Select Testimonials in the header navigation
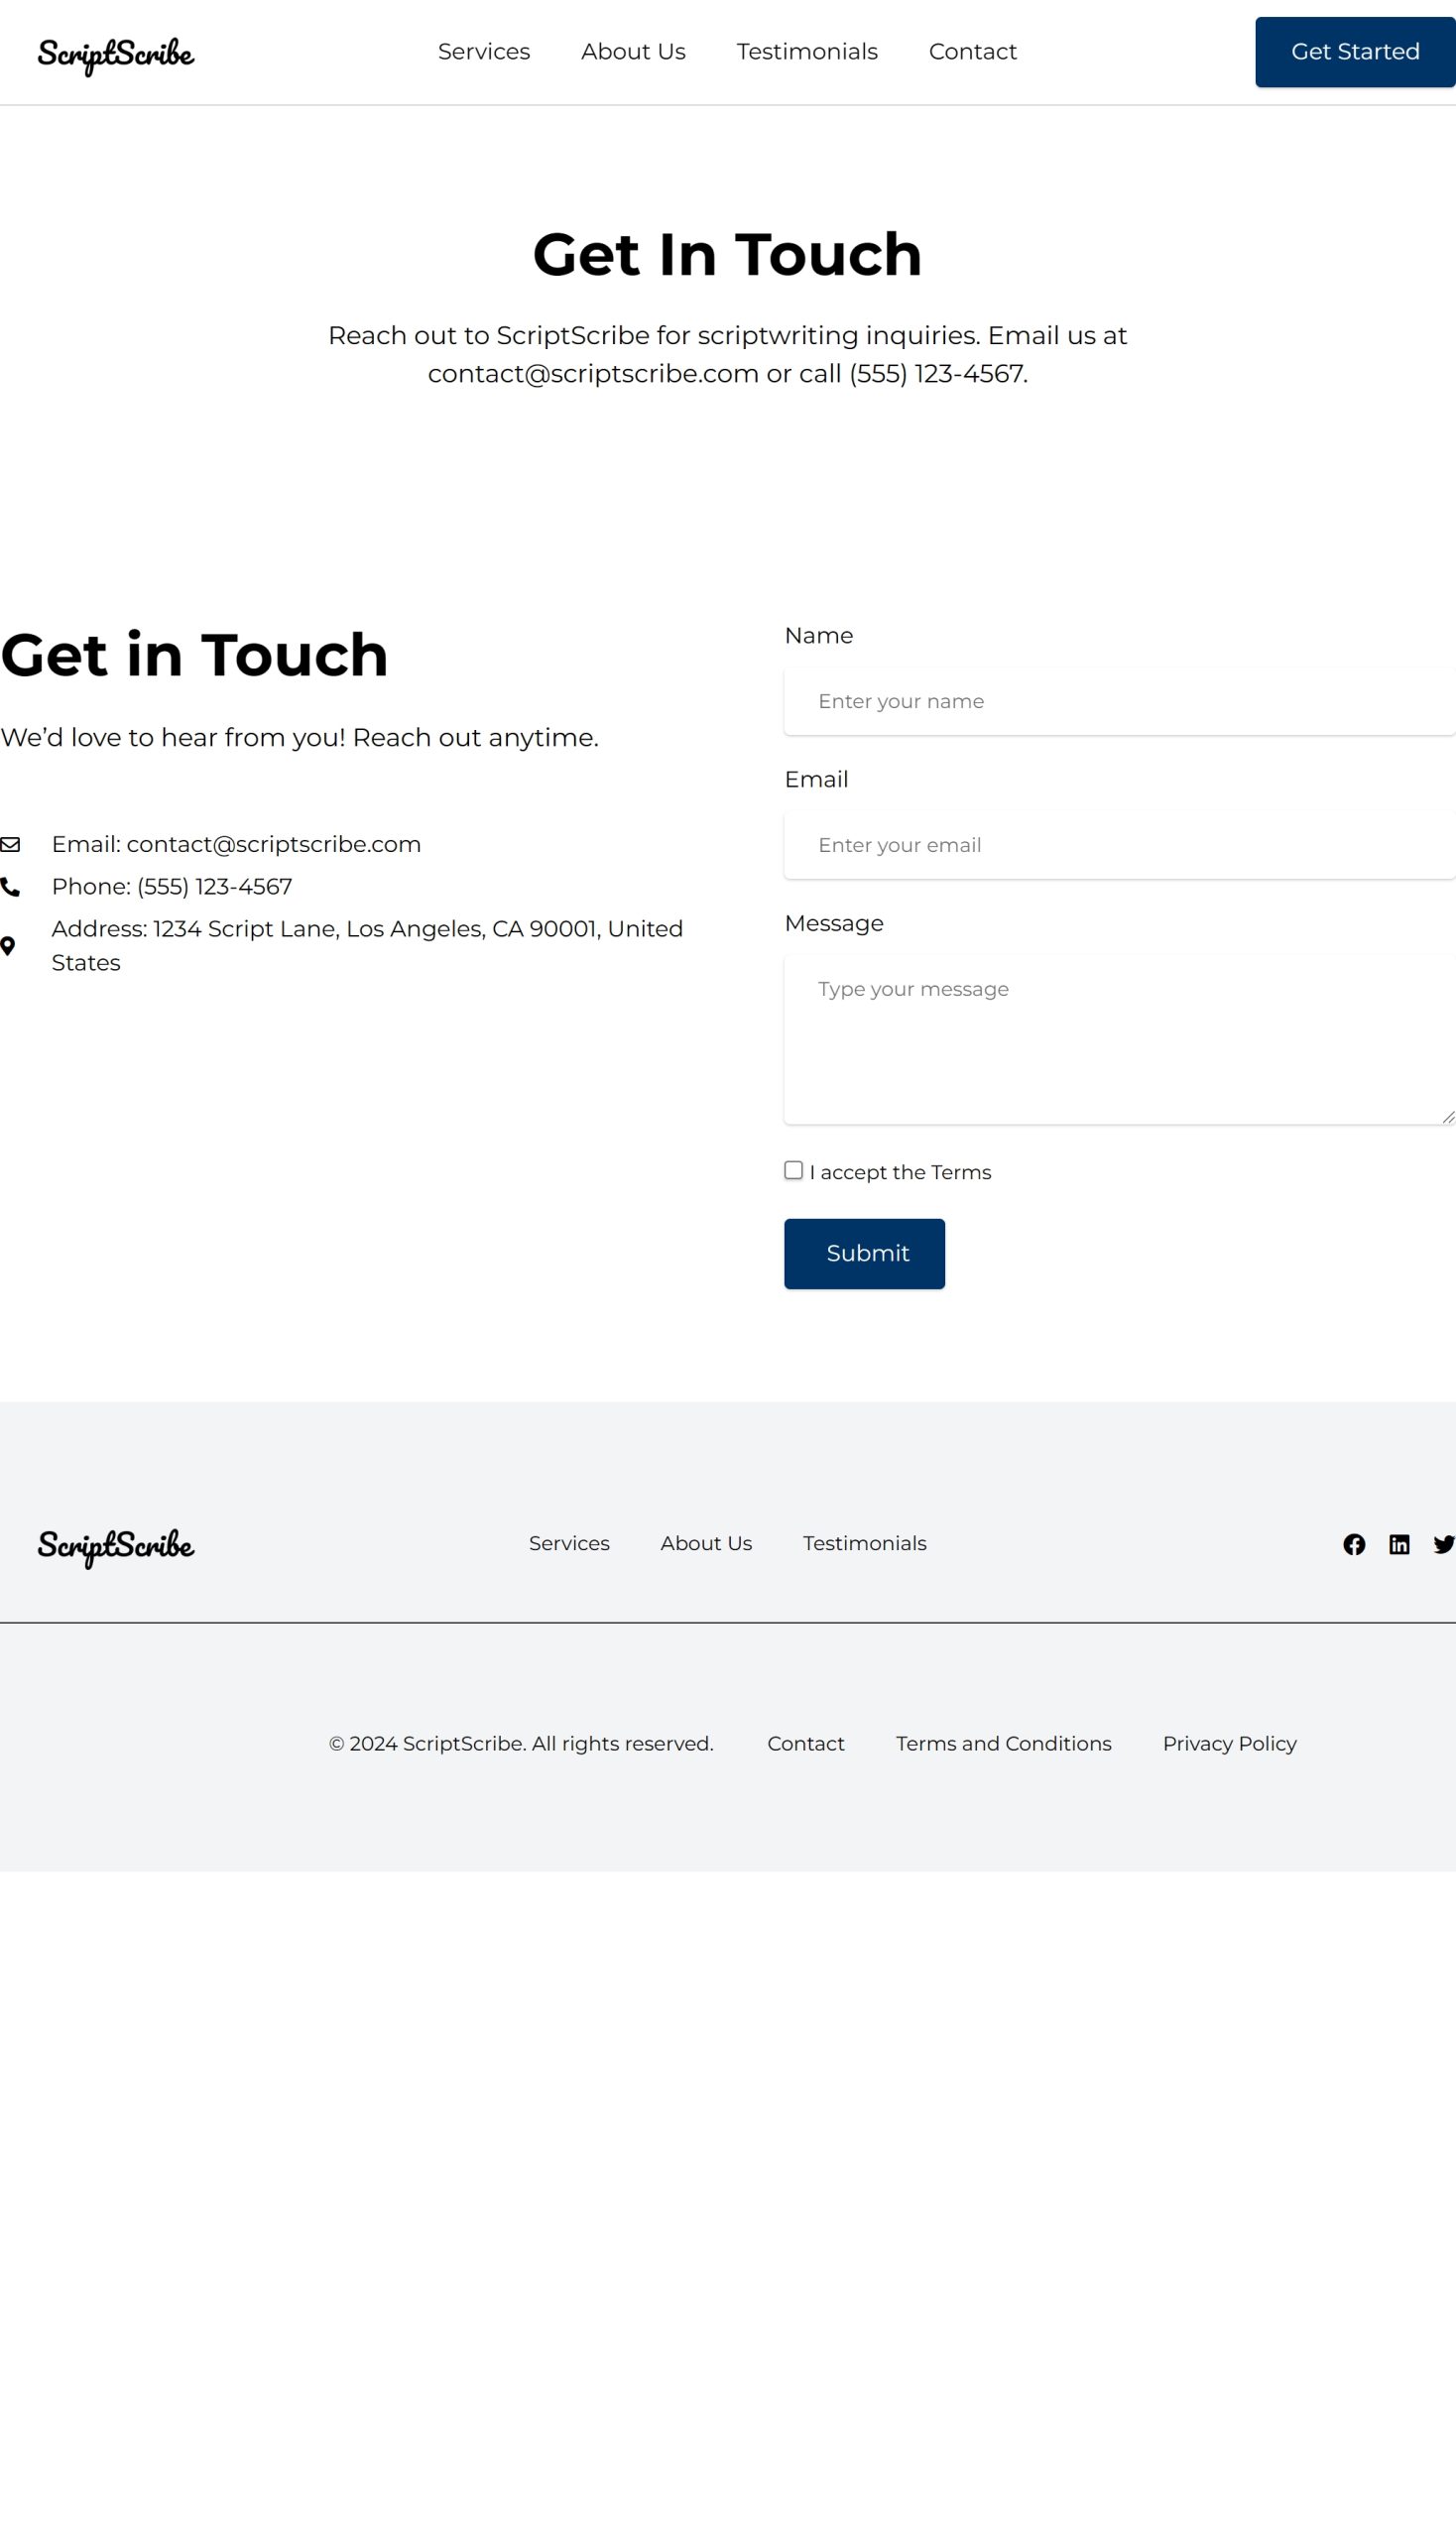1456x2539 pixels. pos(807,52)
